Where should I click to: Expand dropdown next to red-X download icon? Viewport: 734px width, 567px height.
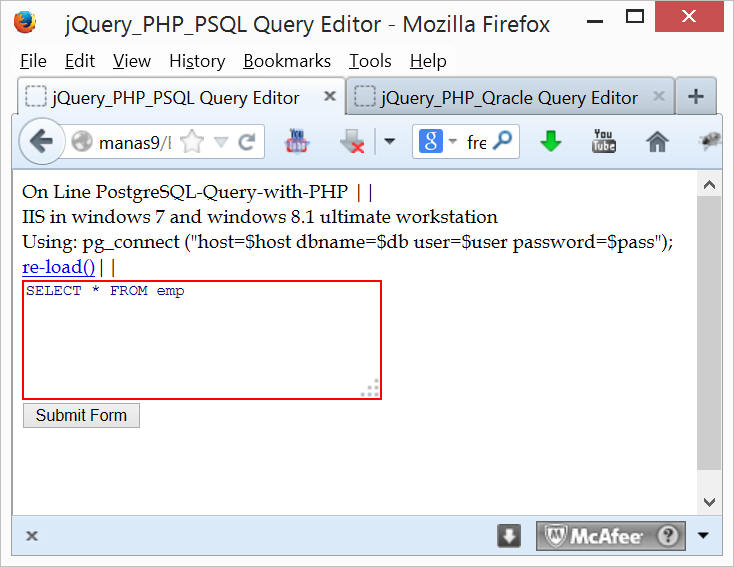pyautogui.click(x=389, y=142)
